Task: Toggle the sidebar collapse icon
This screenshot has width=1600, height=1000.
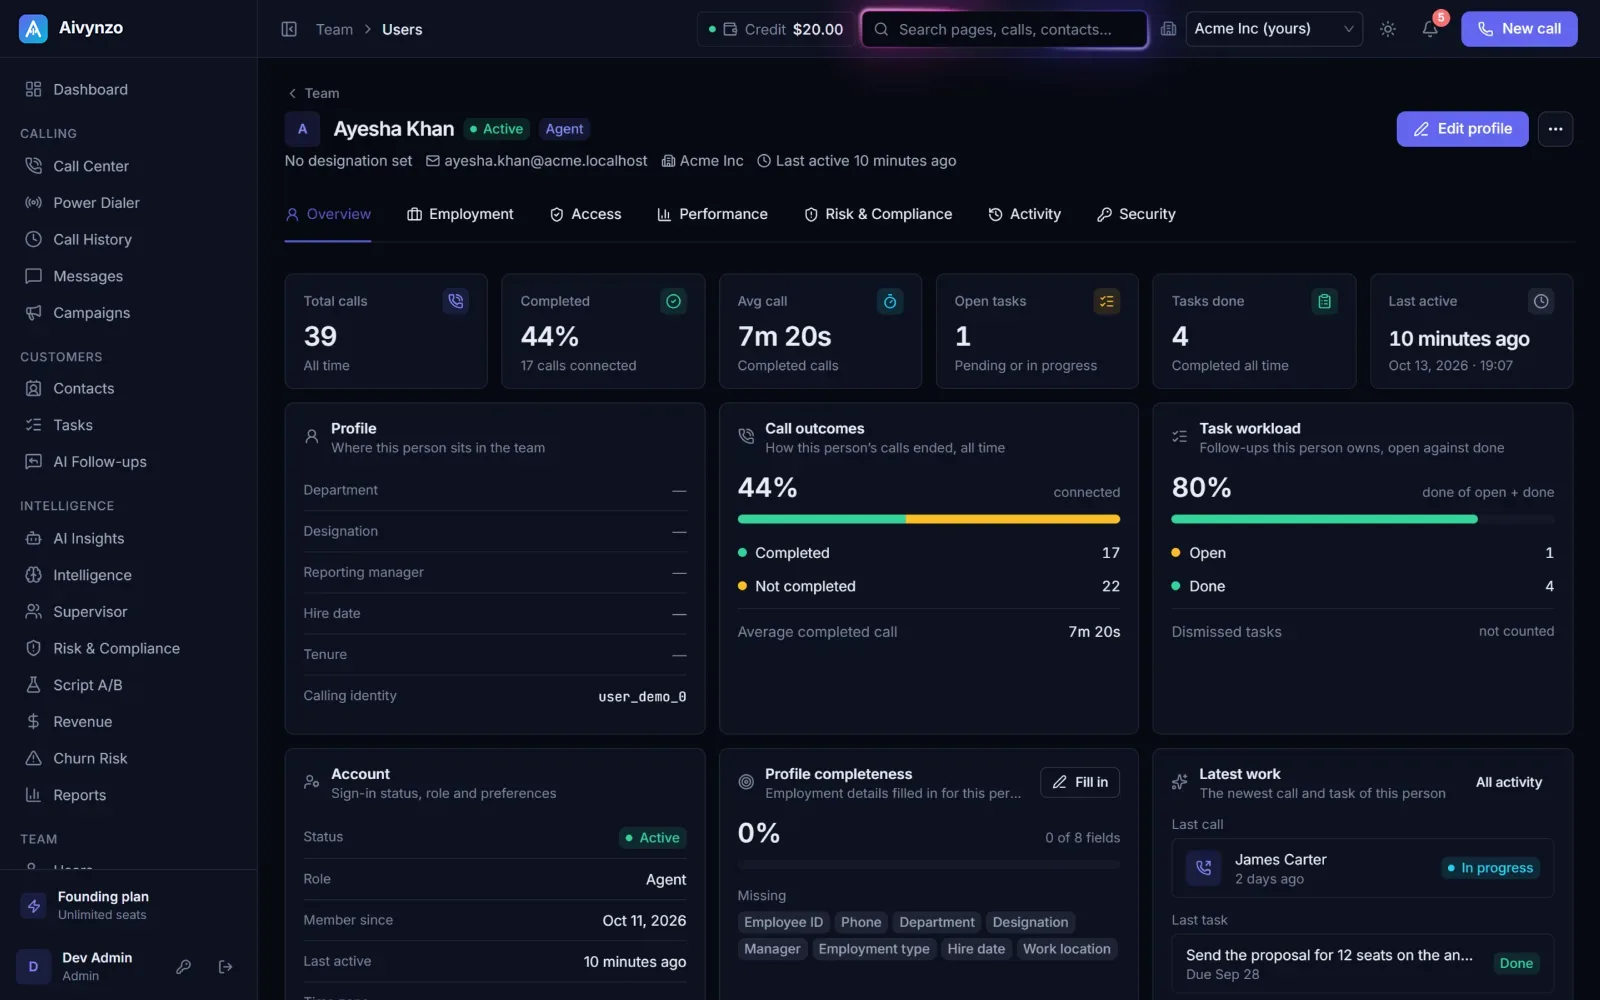Action: coord(289,29)
